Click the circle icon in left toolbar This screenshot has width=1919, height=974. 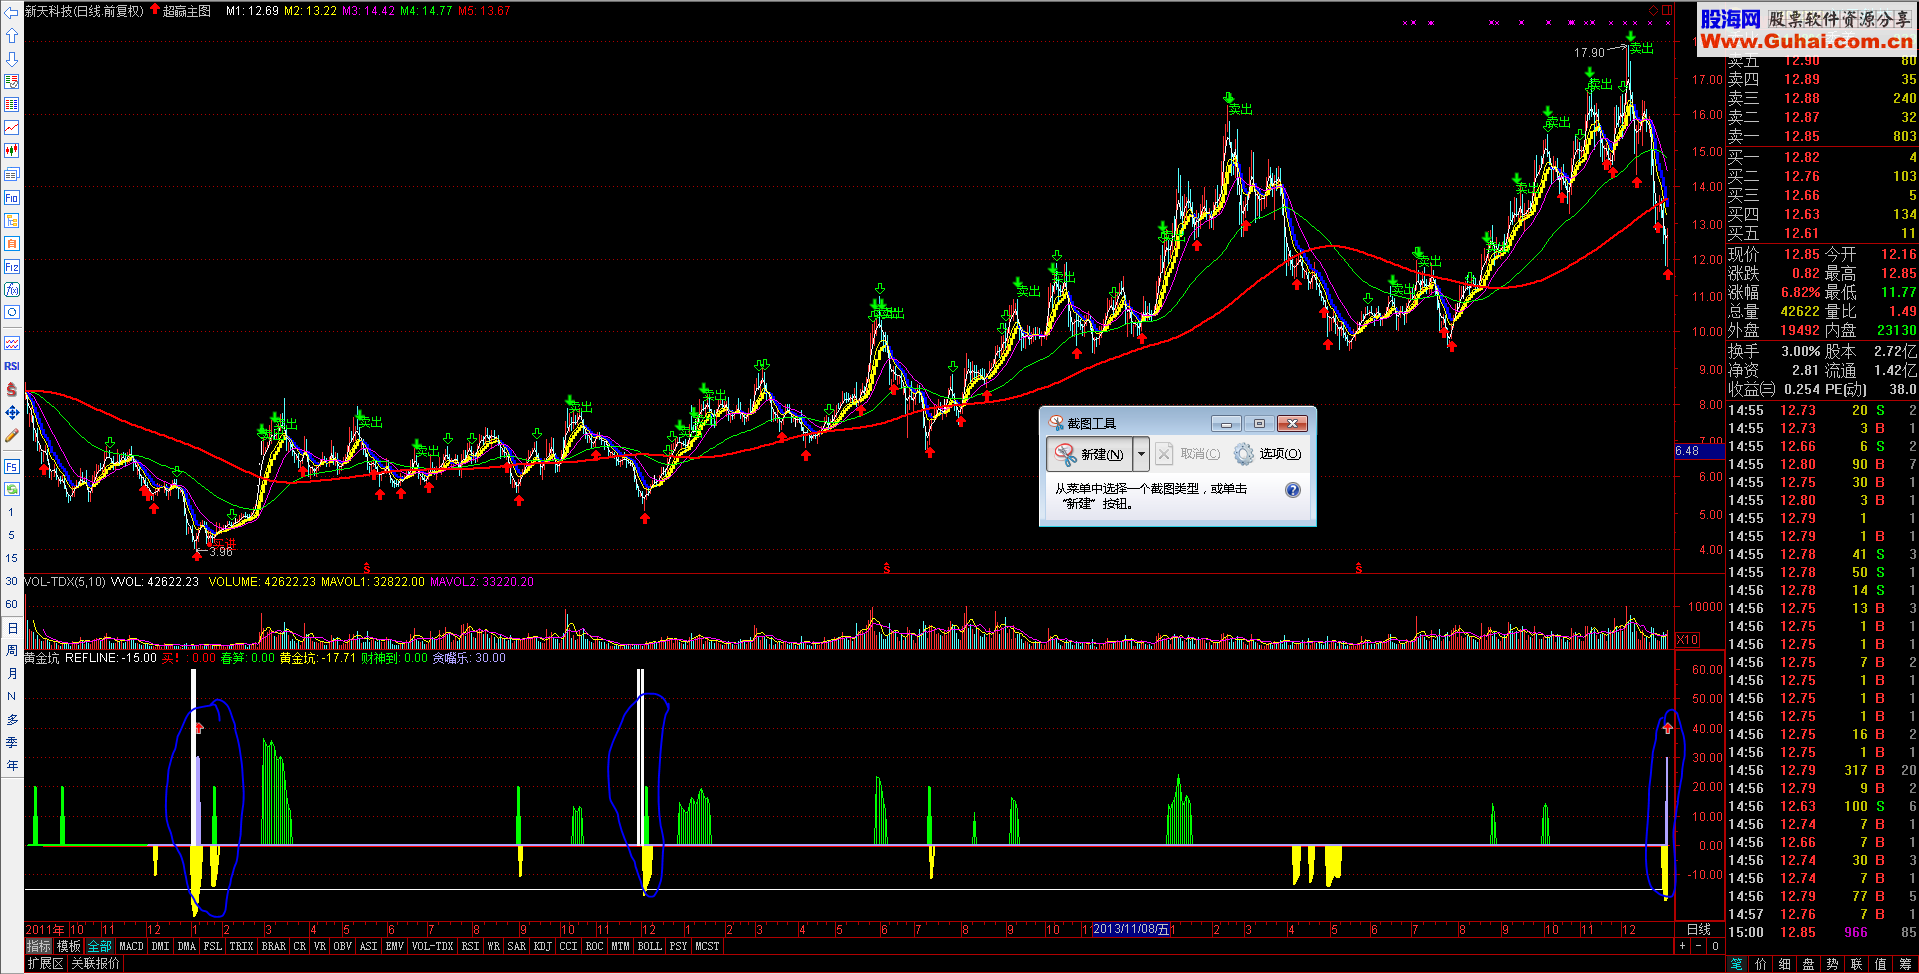point(11,312)
